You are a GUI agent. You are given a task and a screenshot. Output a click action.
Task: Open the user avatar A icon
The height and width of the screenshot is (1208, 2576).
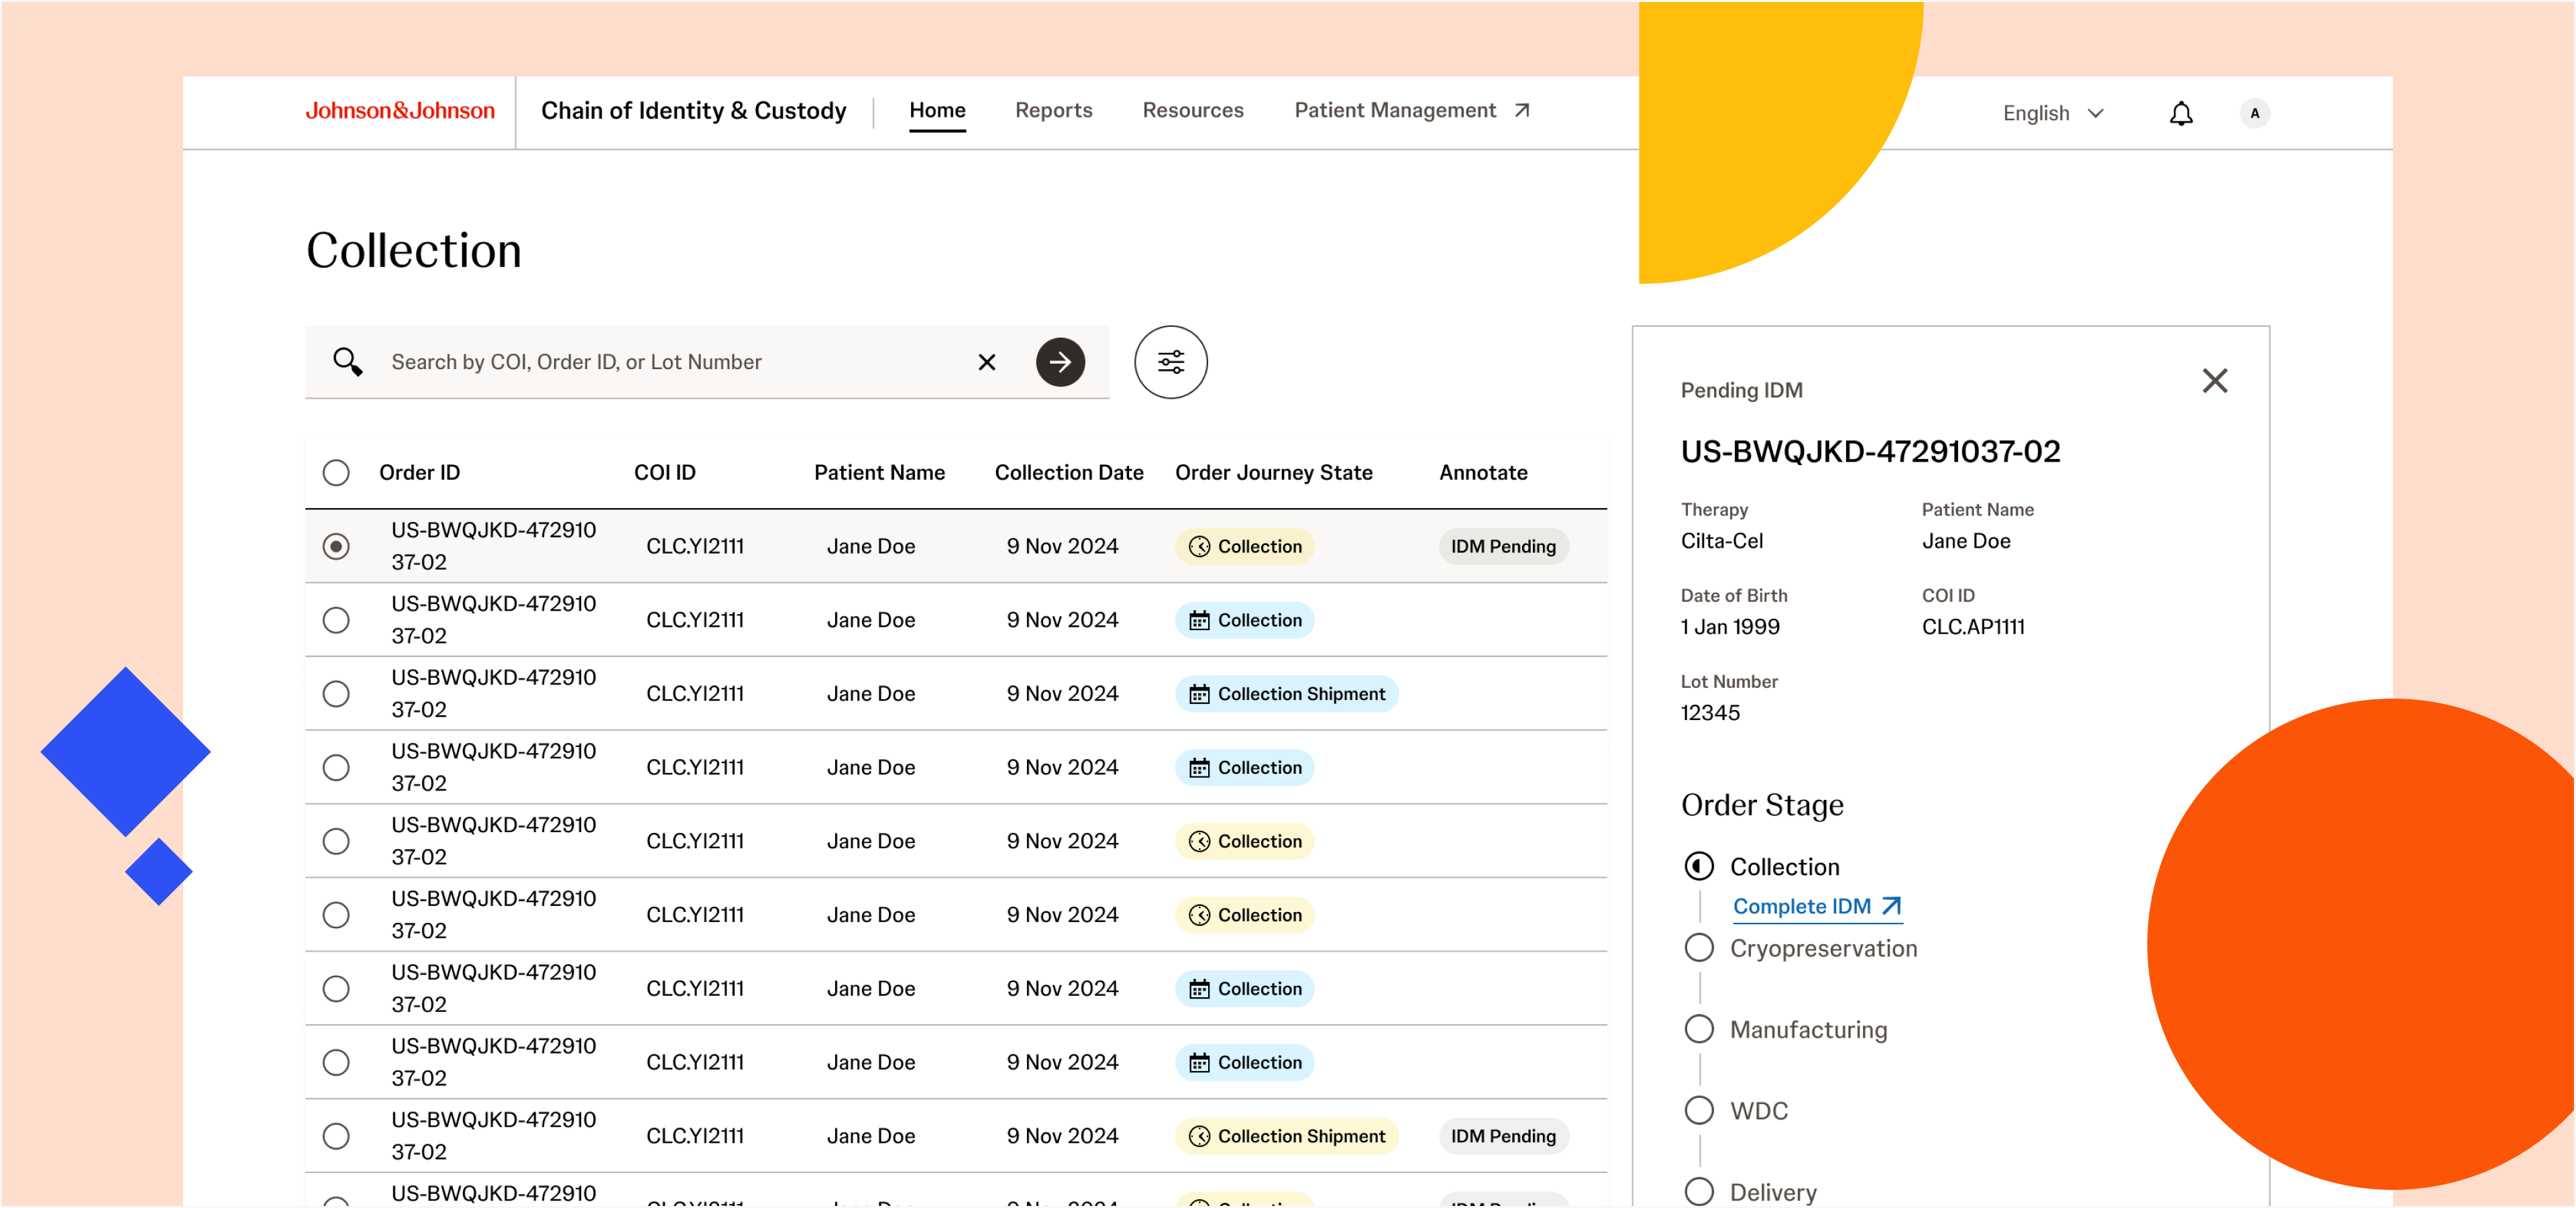[2254, 114]
